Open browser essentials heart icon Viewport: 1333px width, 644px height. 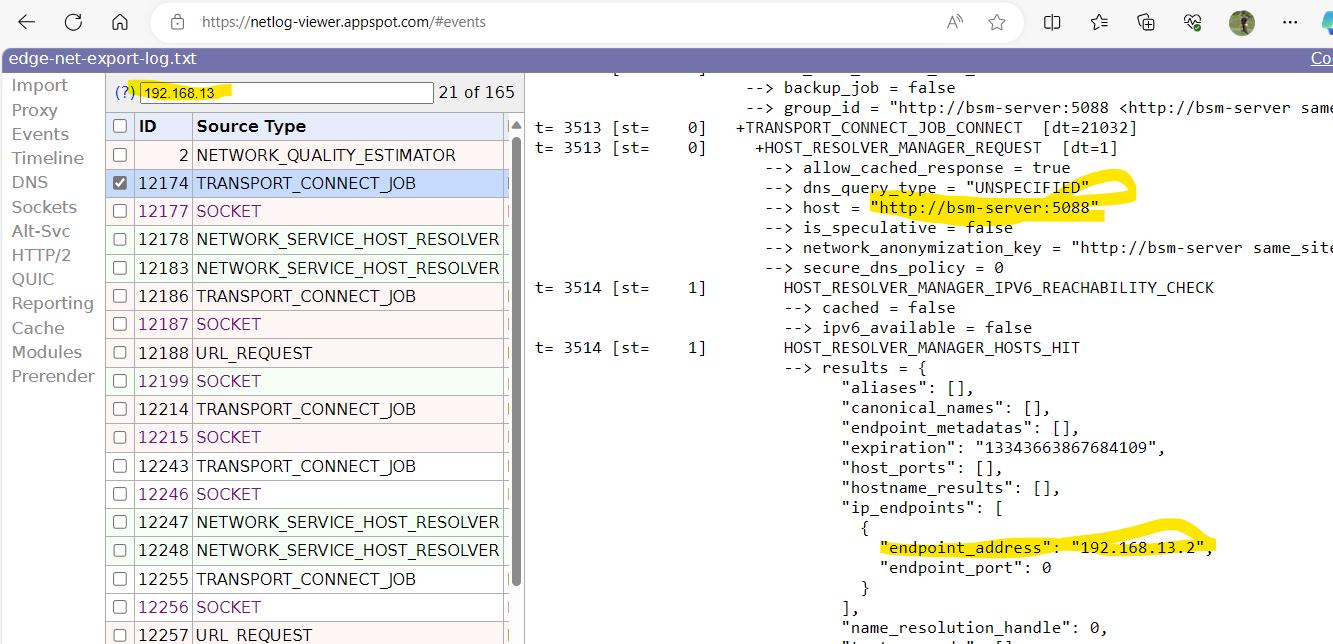click(1193, 22)
